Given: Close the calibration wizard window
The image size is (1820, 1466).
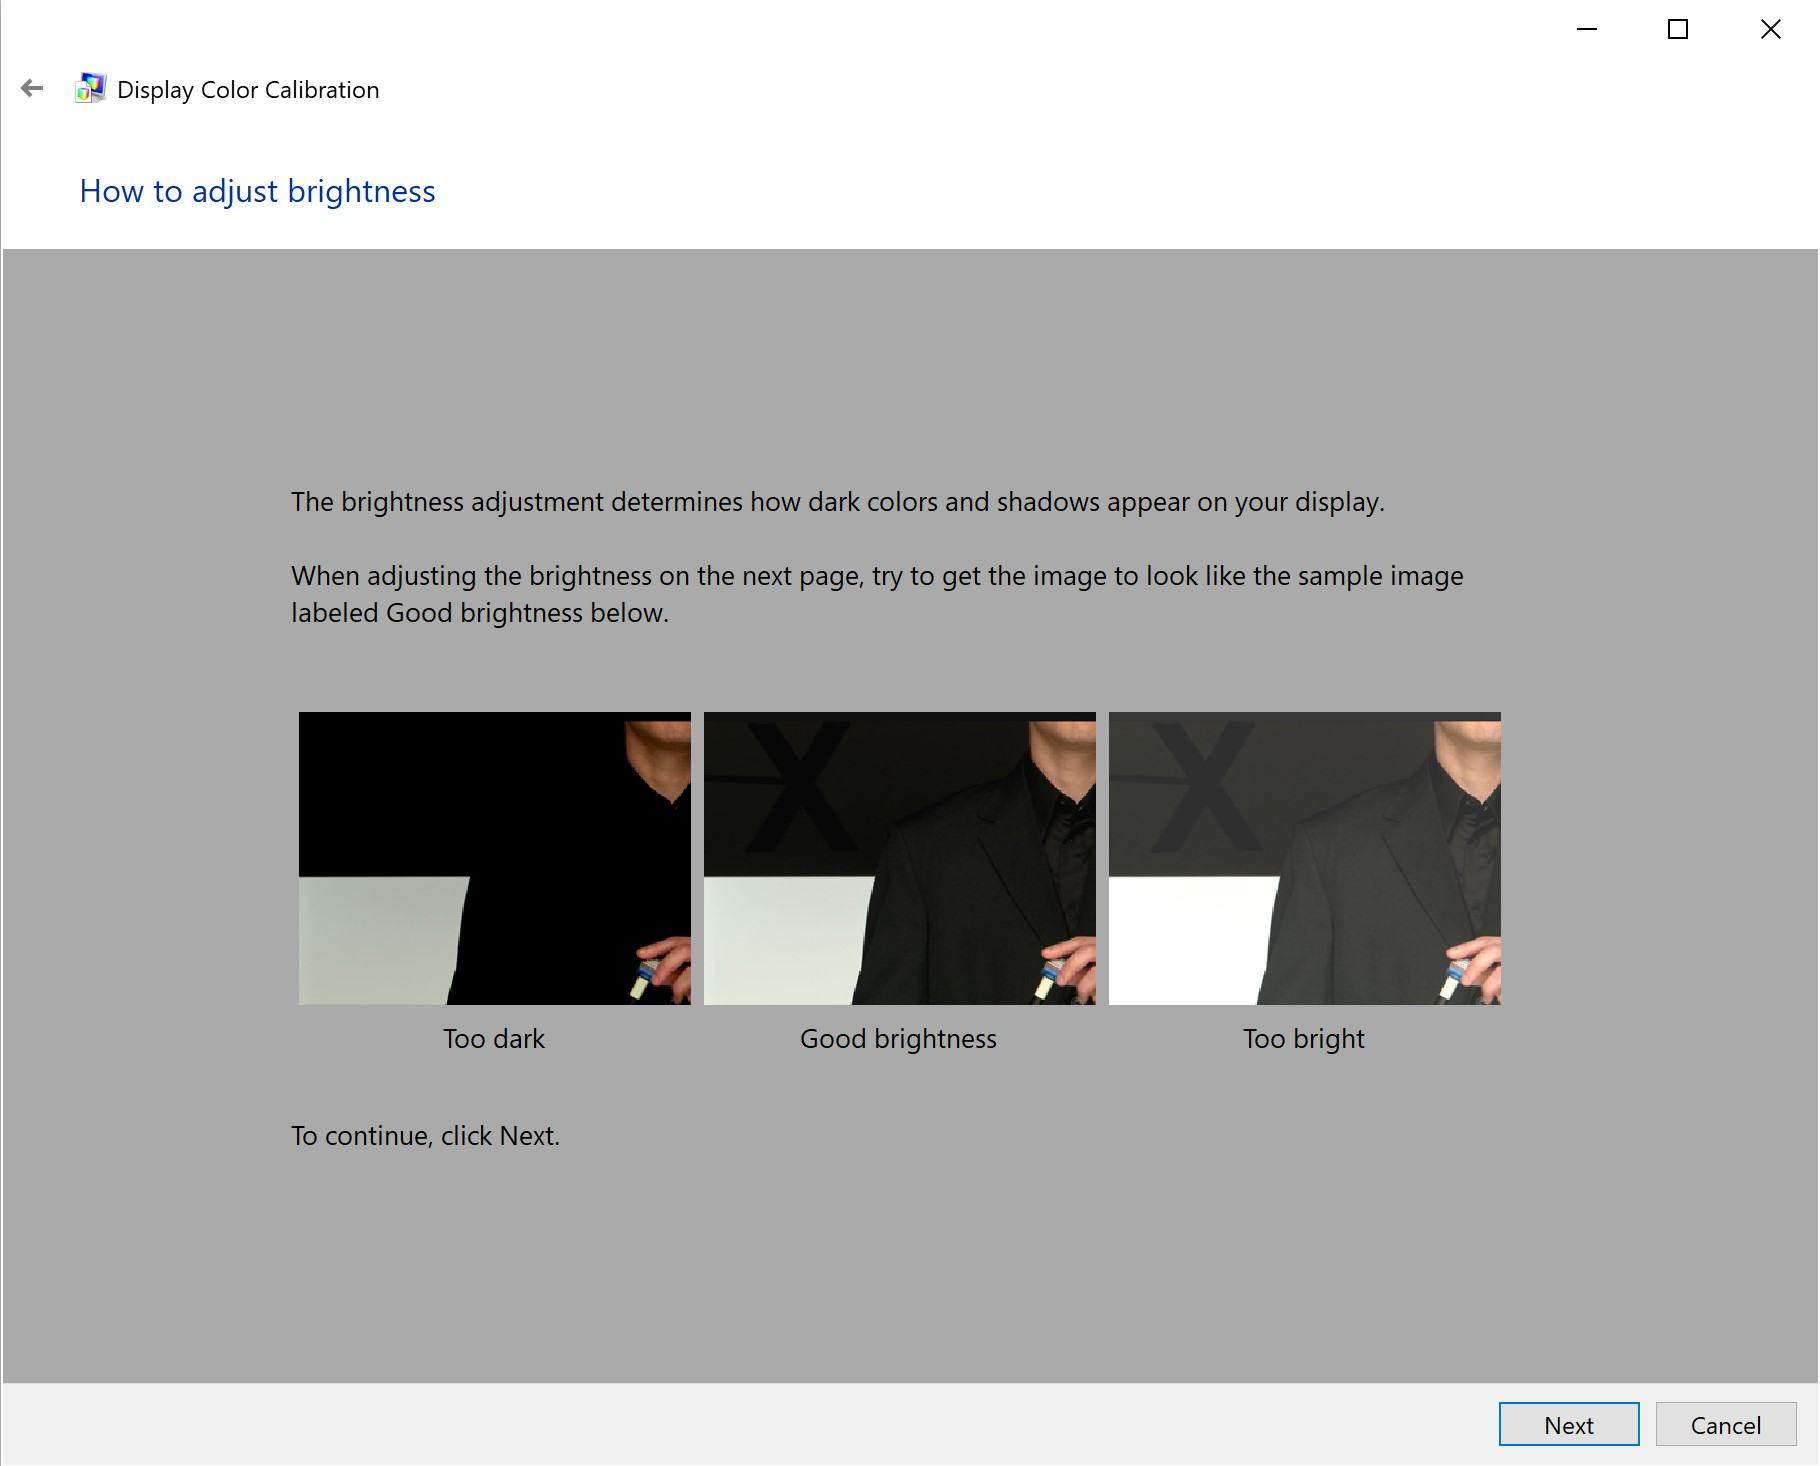Looking at the screenshot, I should tap(1769, 29).
